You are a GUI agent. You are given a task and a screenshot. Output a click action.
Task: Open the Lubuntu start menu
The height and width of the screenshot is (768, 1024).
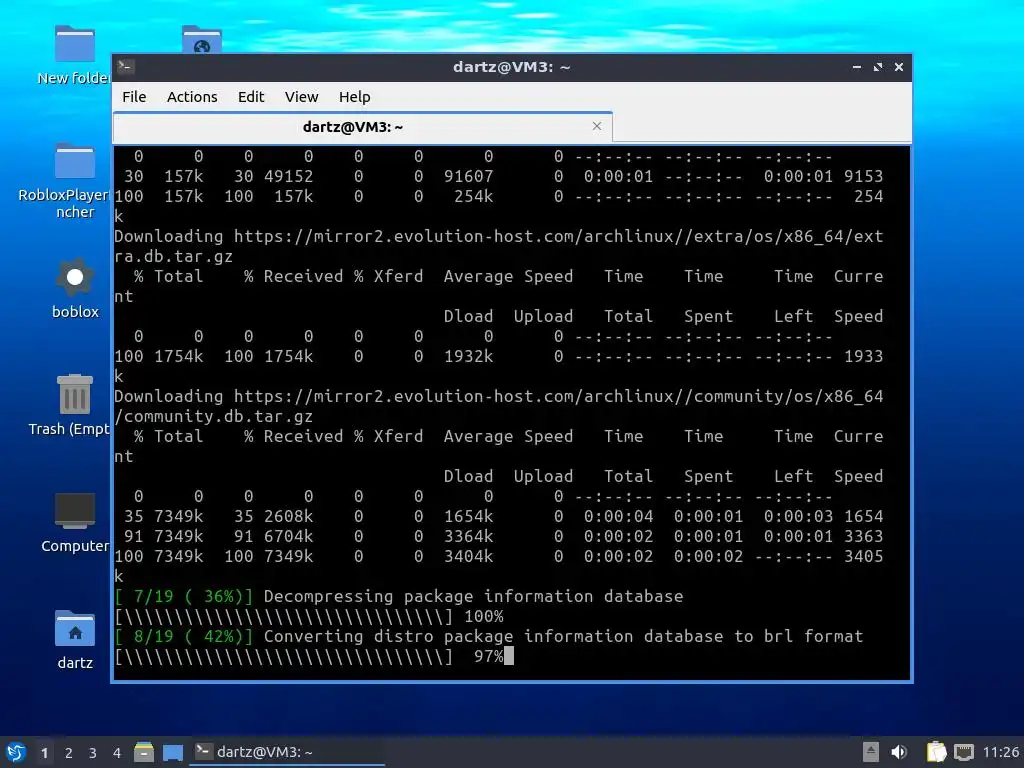[x=16, y=752]
